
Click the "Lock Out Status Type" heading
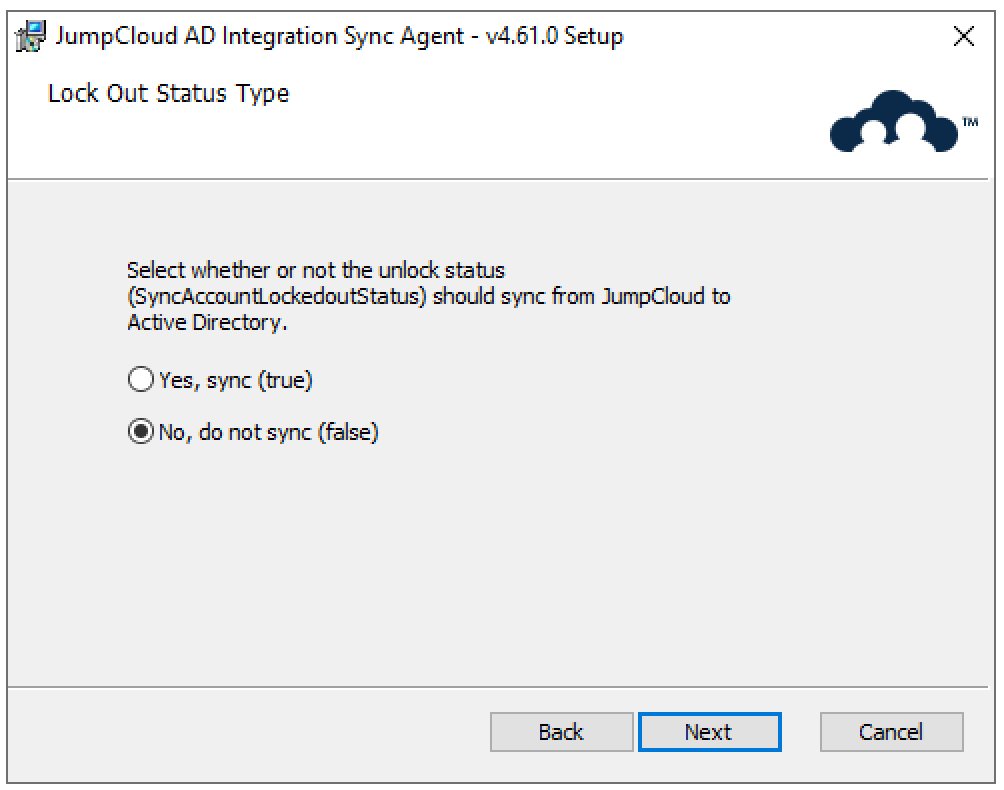click(x=168, y=94)
